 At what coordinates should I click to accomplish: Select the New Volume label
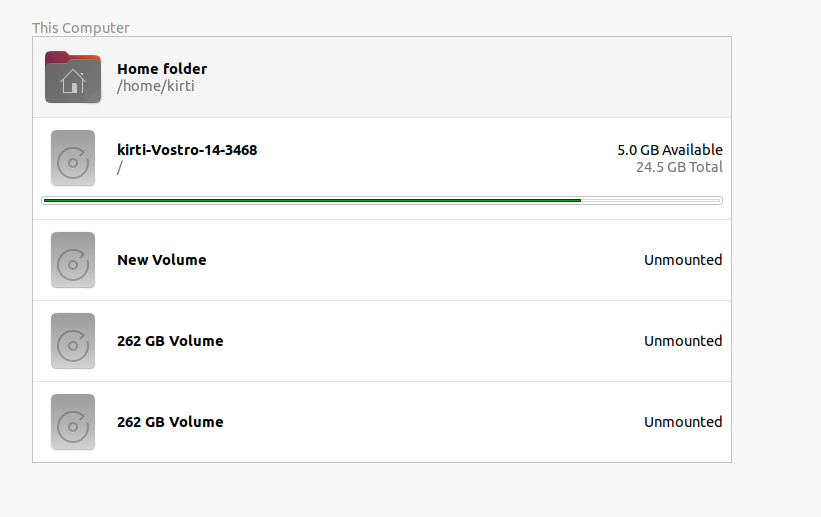coord(162,260)
